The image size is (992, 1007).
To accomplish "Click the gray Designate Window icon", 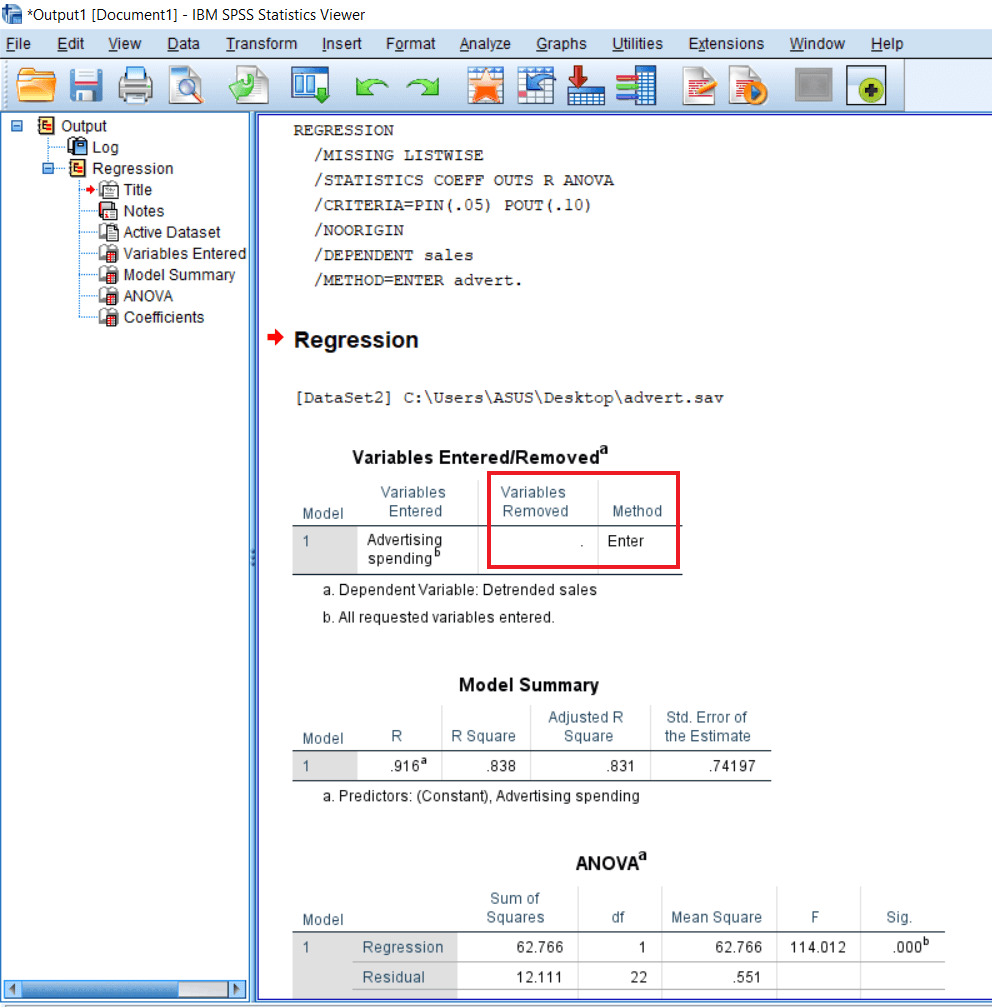I will 814,85.
